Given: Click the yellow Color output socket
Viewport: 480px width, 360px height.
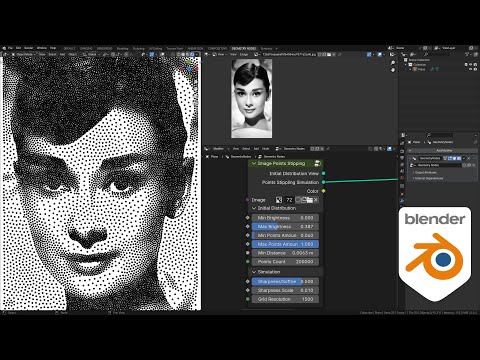Looking at the screenshot, I should [x=323, y=191].
